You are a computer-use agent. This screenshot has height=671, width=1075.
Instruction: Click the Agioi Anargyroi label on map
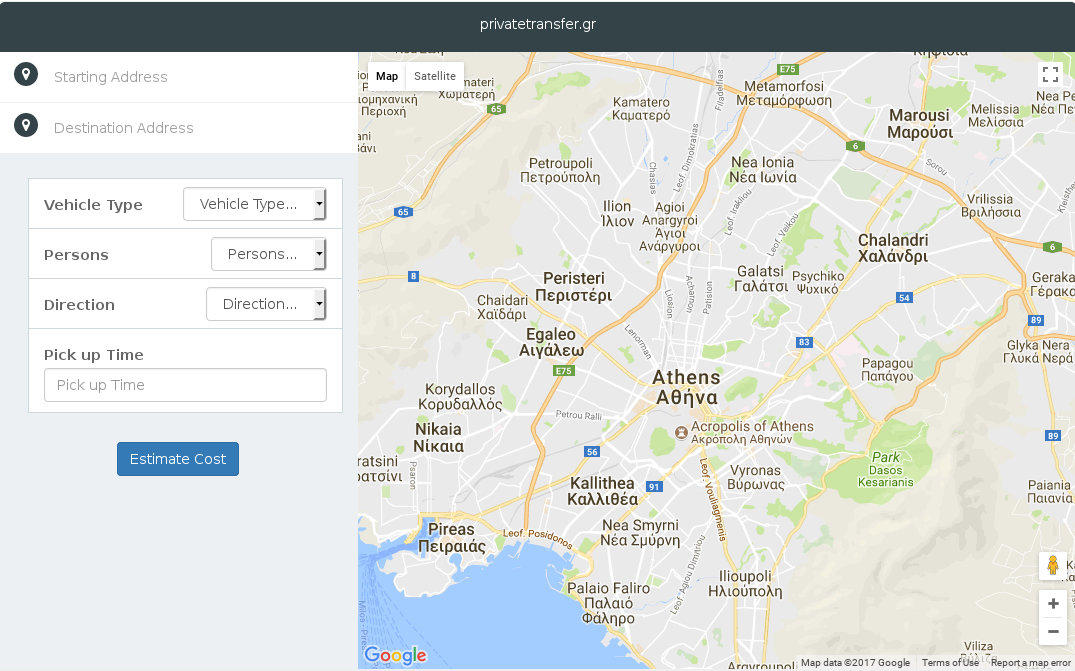pos(669,226)
